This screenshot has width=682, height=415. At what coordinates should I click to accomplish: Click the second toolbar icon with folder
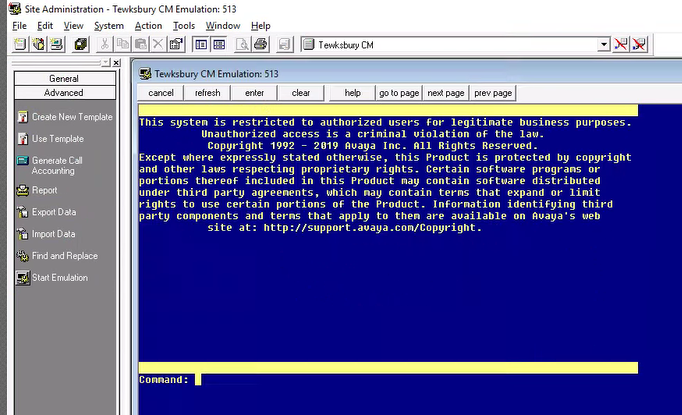point(38,44)
